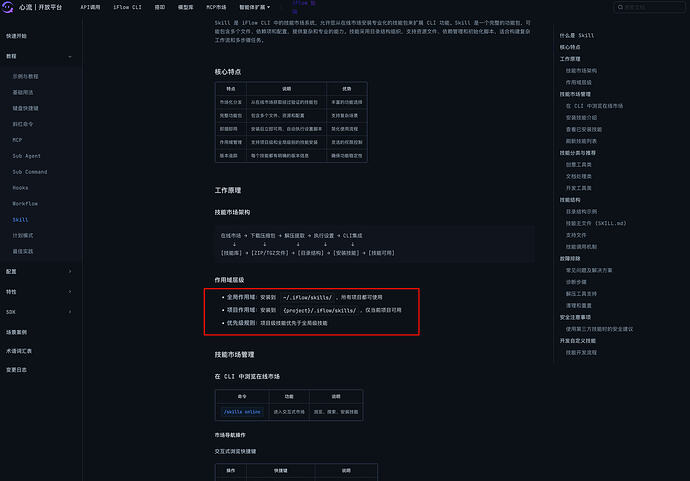Select Workflow in the sidebar
690x481 pixels.
coord(24,203)
